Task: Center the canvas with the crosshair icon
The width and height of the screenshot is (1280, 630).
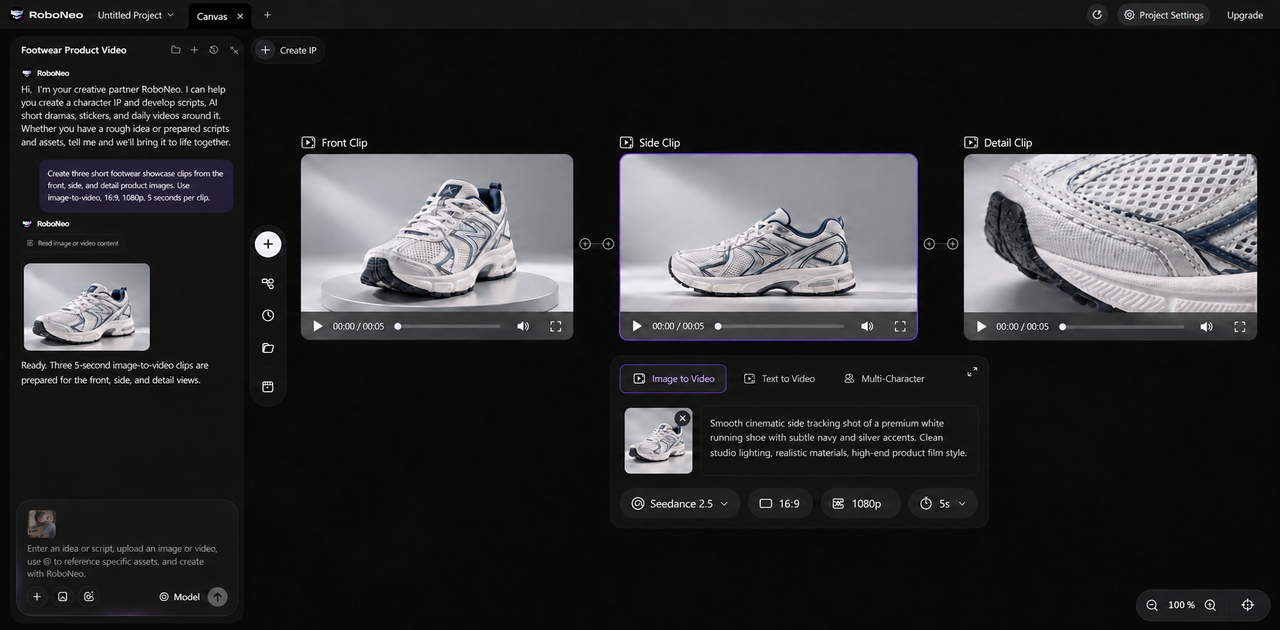Action: (x=1247, y=605)
